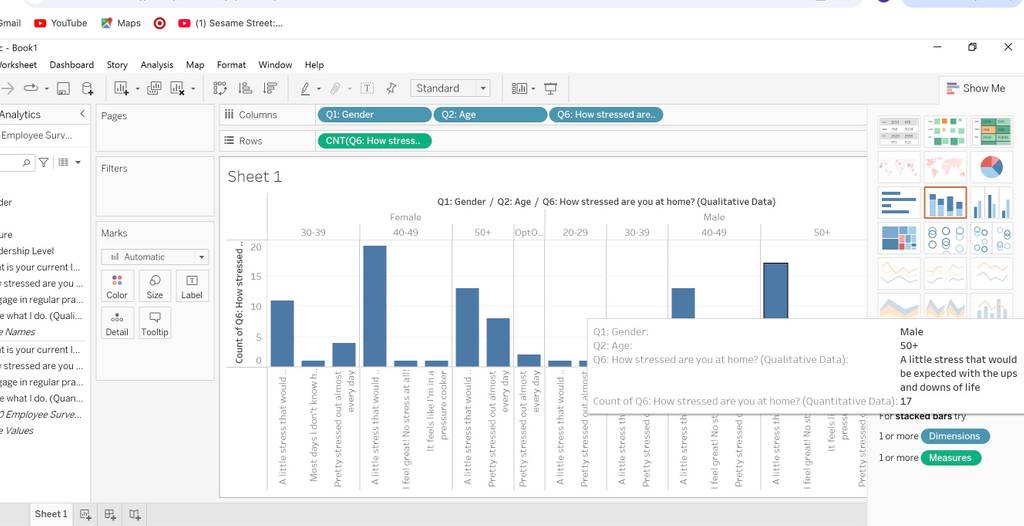Select the pie chart thumbnail in Show Me
Viewport: 1024px width, 526px height.
coord(991,167)
